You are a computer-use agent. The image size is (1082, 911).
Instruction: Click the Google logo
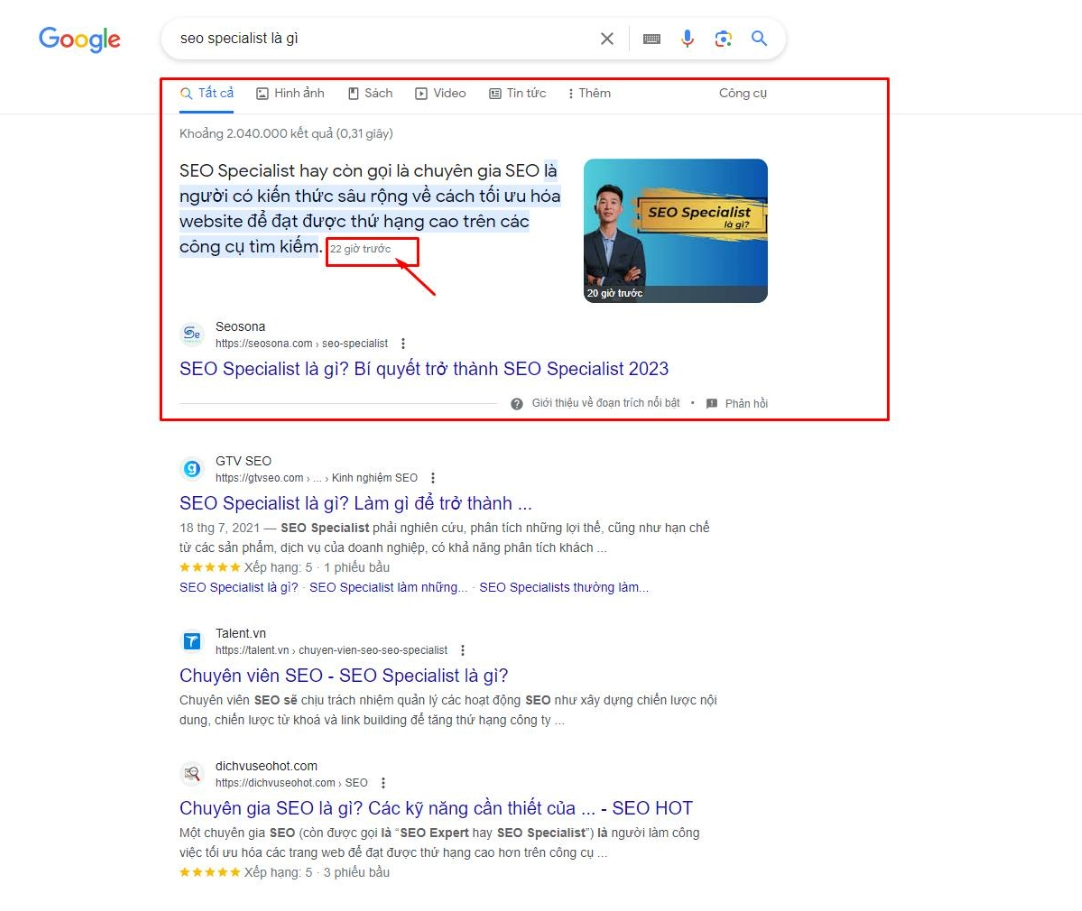[x=79, y=39]
